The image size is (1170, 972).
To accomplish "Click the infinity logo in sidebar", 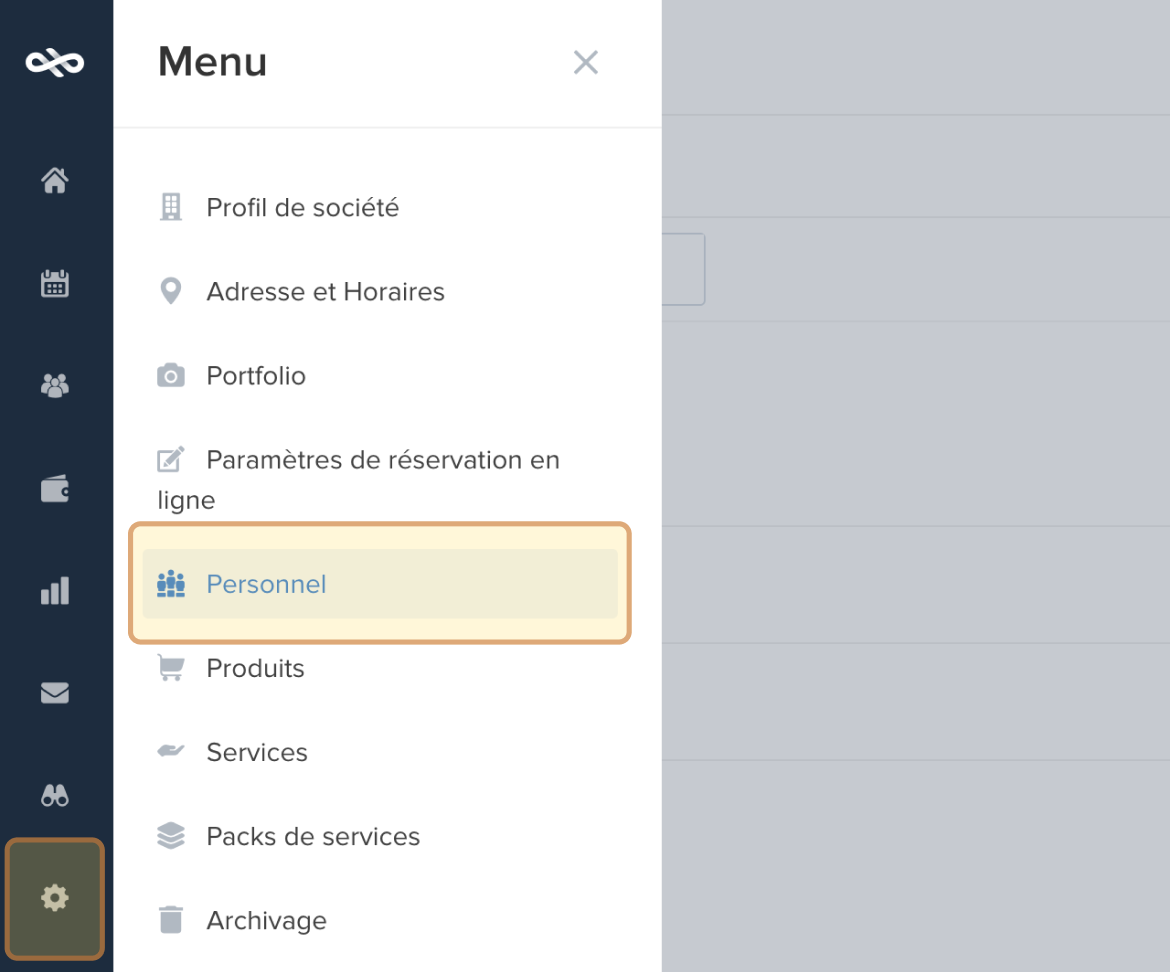I will (x=55, y=63).
